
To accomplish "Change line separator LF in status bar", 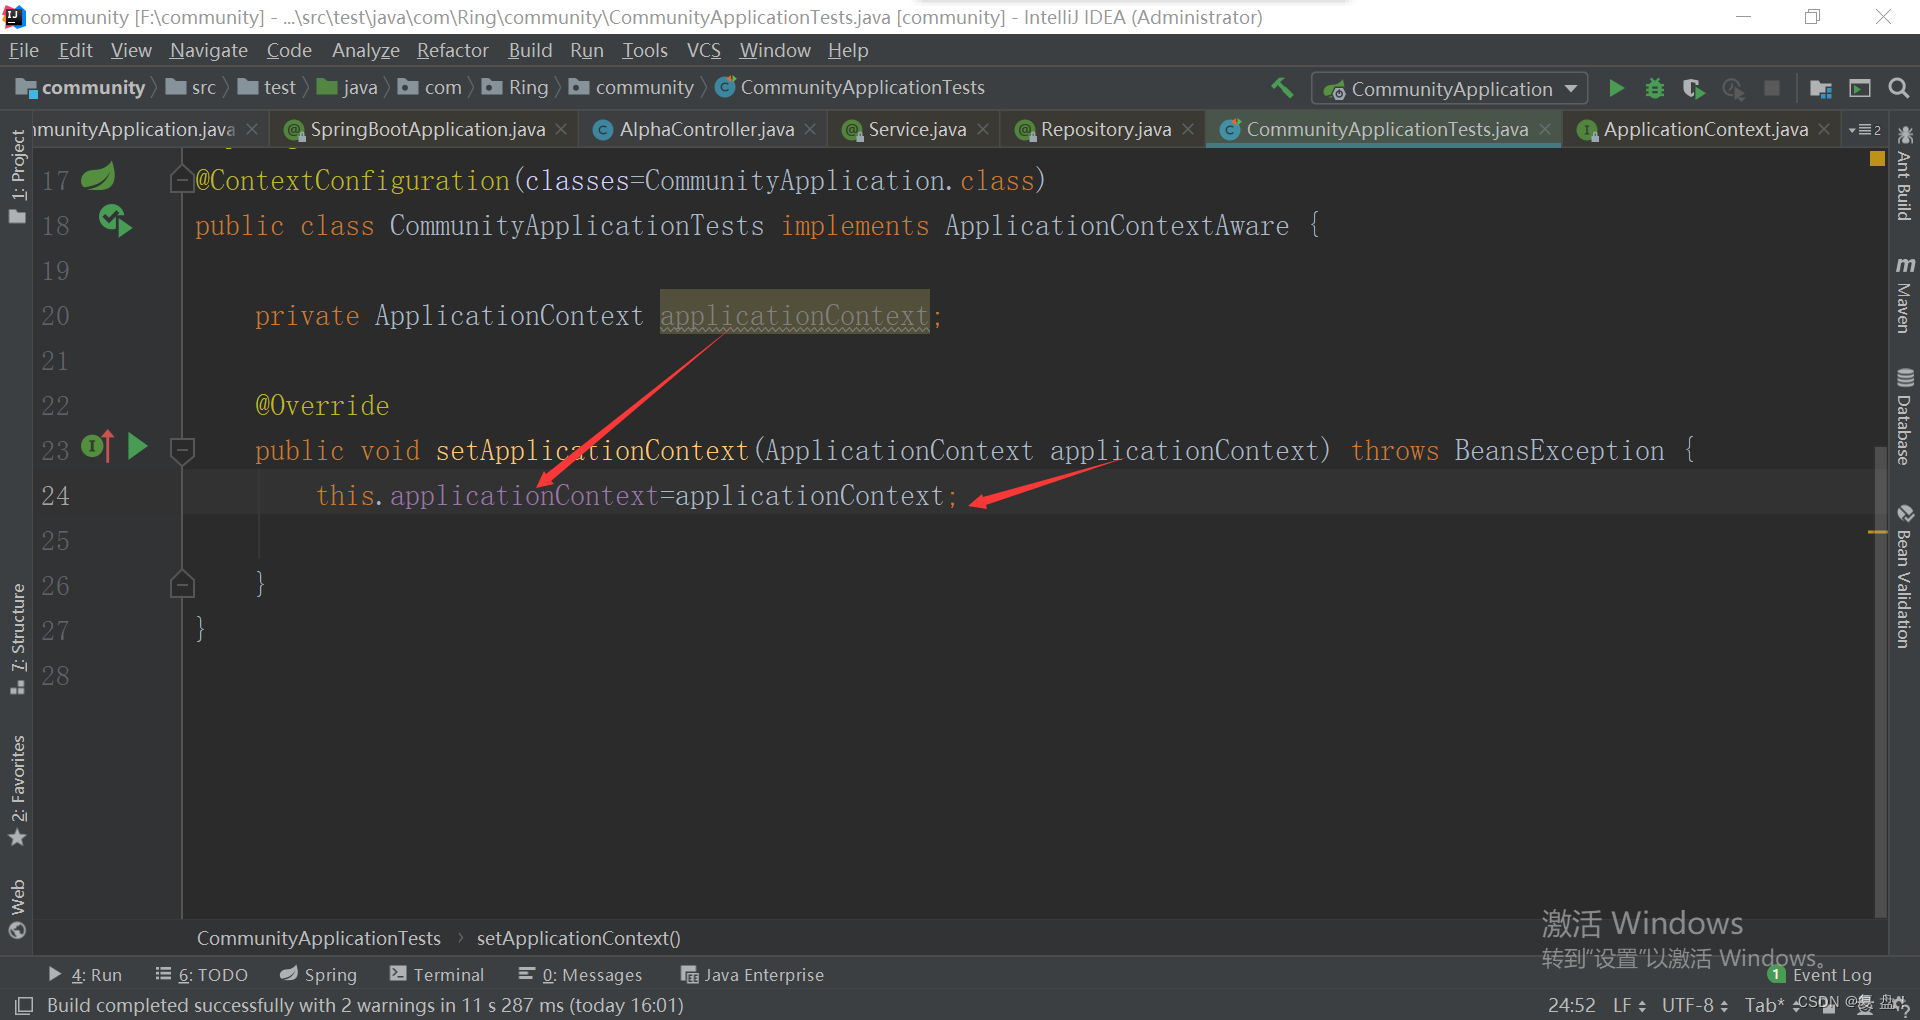I will point(1628,1005).
